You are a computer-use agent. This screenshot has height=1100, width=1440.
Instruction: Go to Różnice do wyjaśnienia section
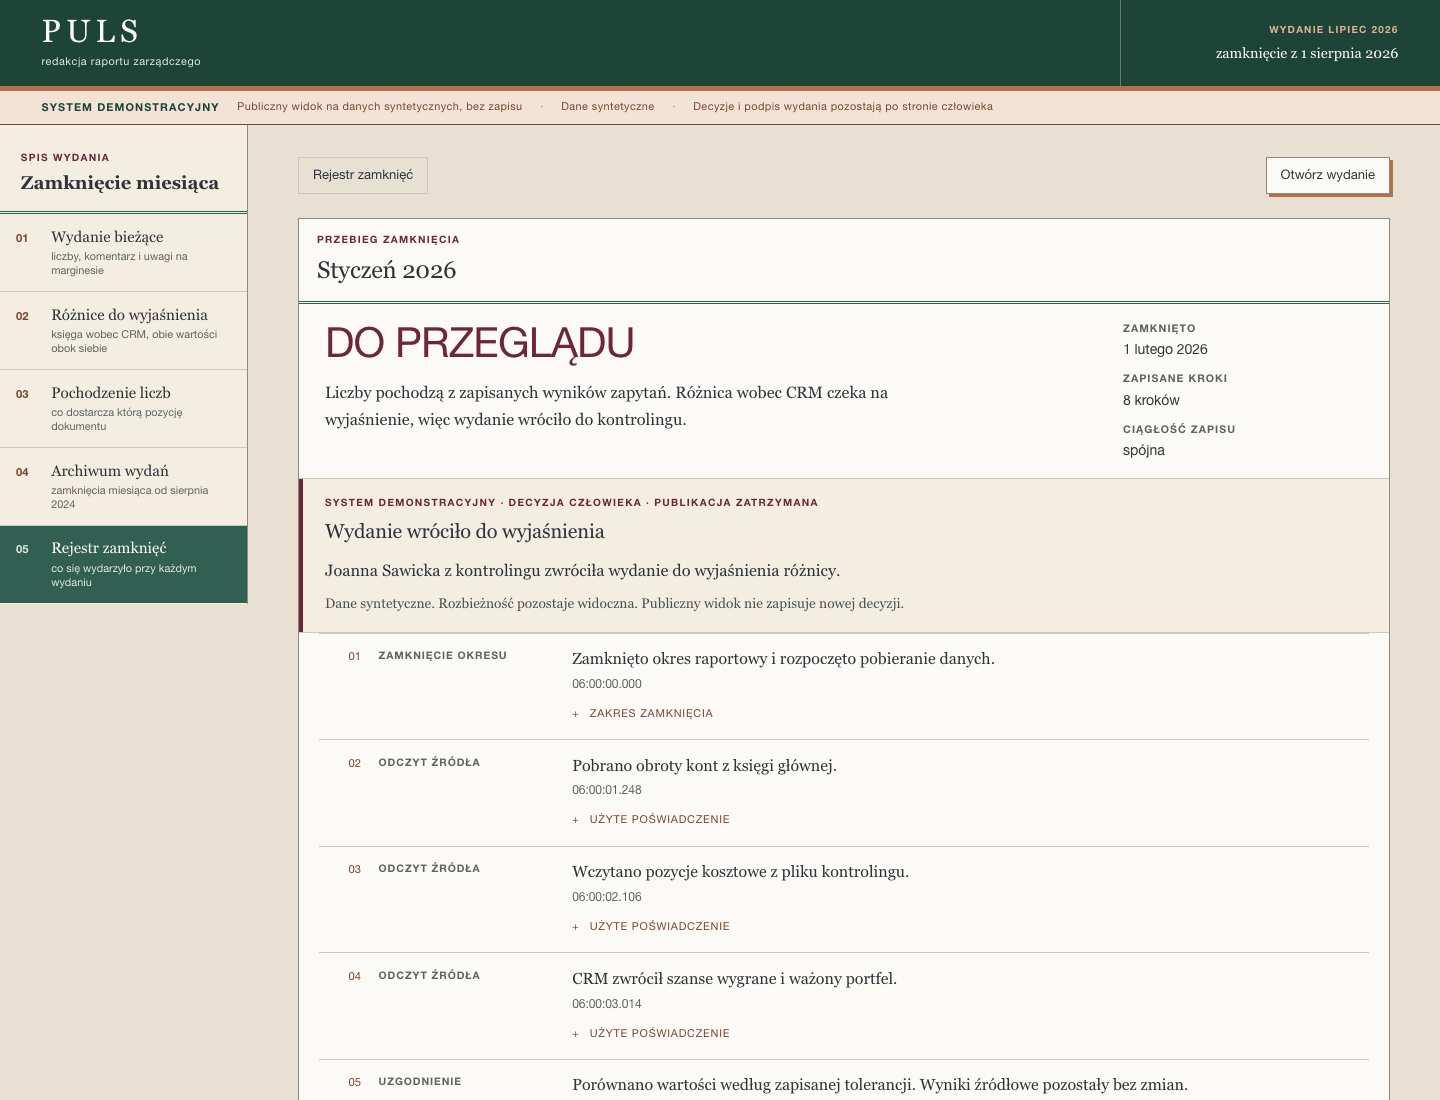[x=124, y=331]
